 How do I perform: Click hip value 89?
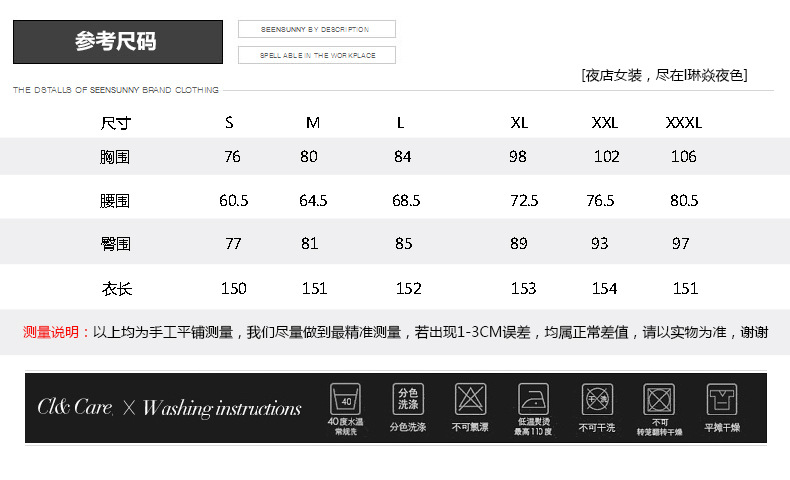pyautogui.click(x=519, y=244)
